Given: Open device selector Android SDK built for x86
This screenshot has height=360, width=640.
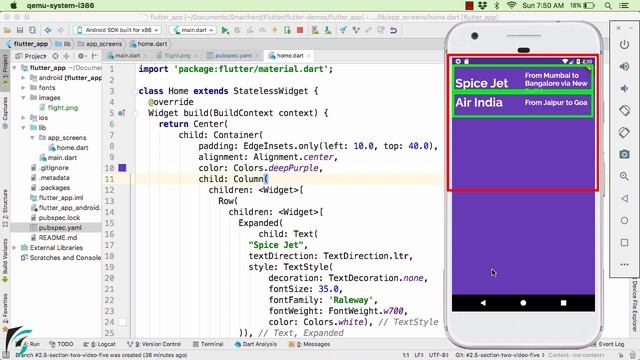Looking at the screenshot, I should 118,30.
